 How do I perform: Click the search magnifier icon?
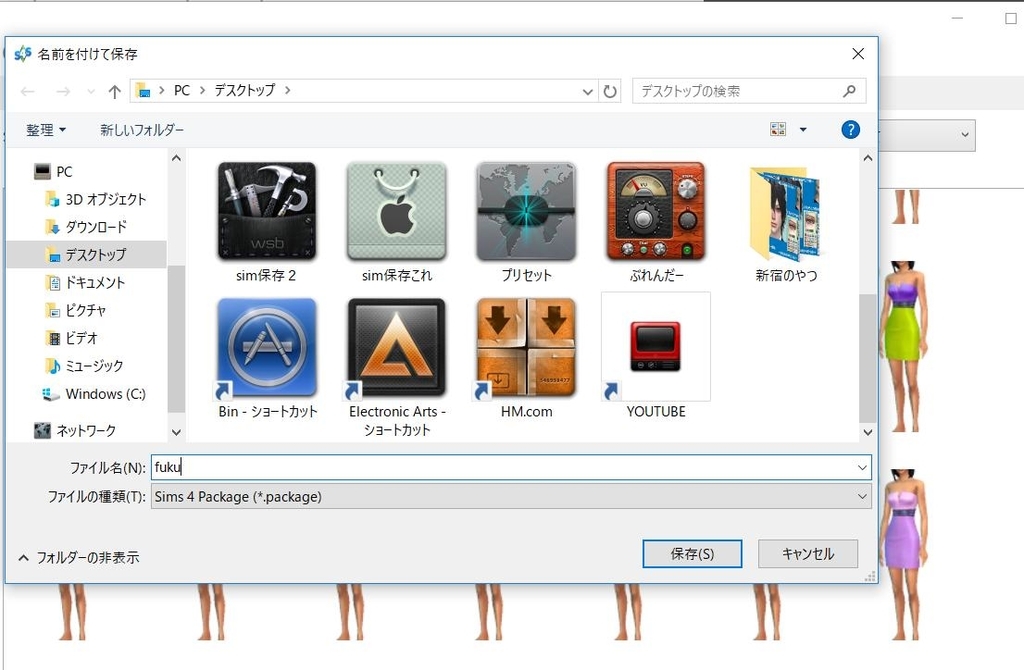coord(850,91)
